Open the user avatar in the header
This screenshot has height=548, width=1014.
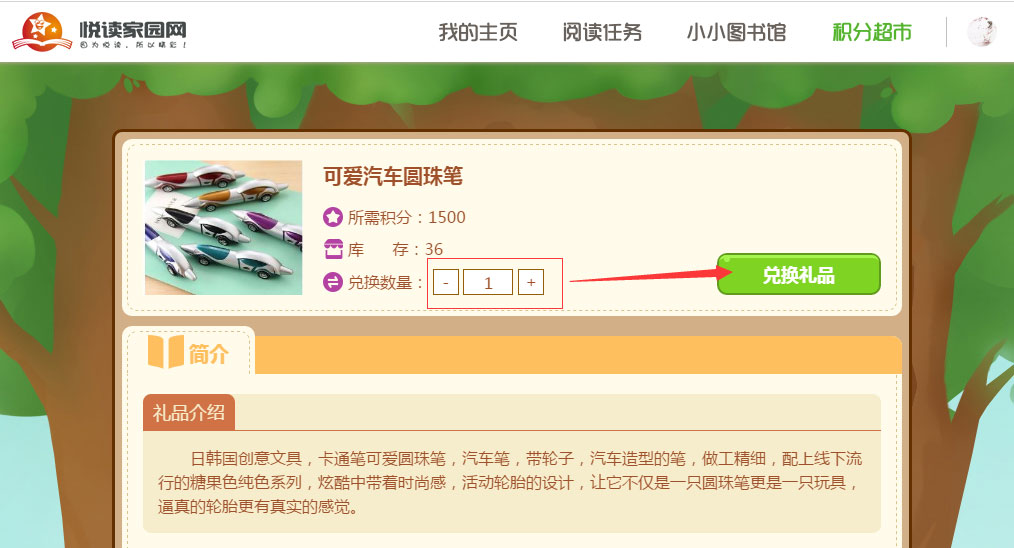[981, 32]
